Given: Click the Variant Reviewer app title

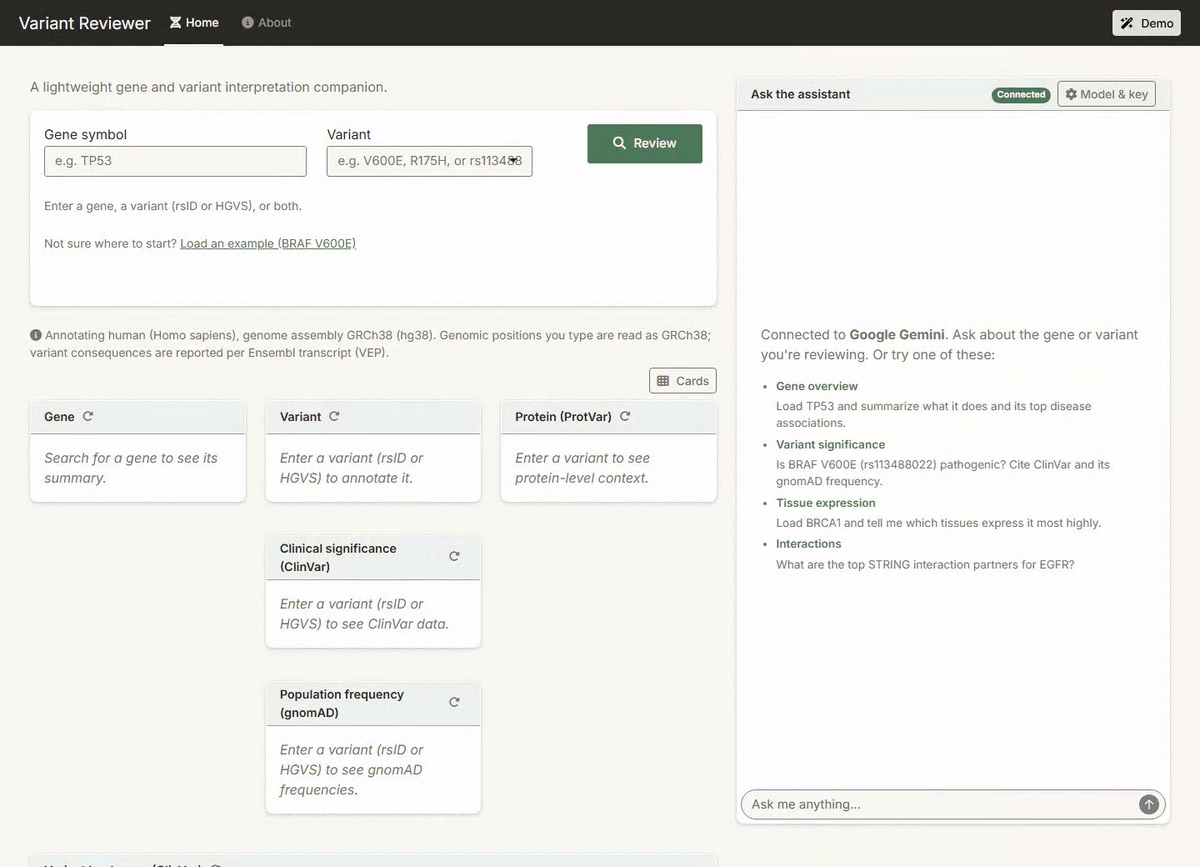Looking at the screenshot, I should (85, 23).
